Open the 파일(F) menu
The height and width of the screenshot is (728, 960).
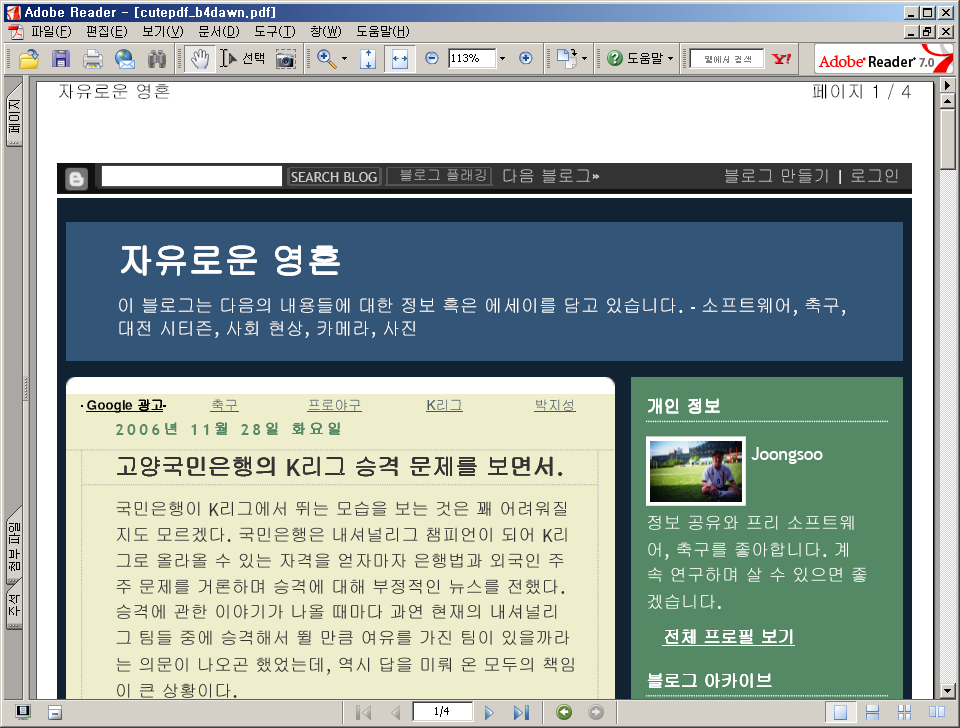point(51,31)
